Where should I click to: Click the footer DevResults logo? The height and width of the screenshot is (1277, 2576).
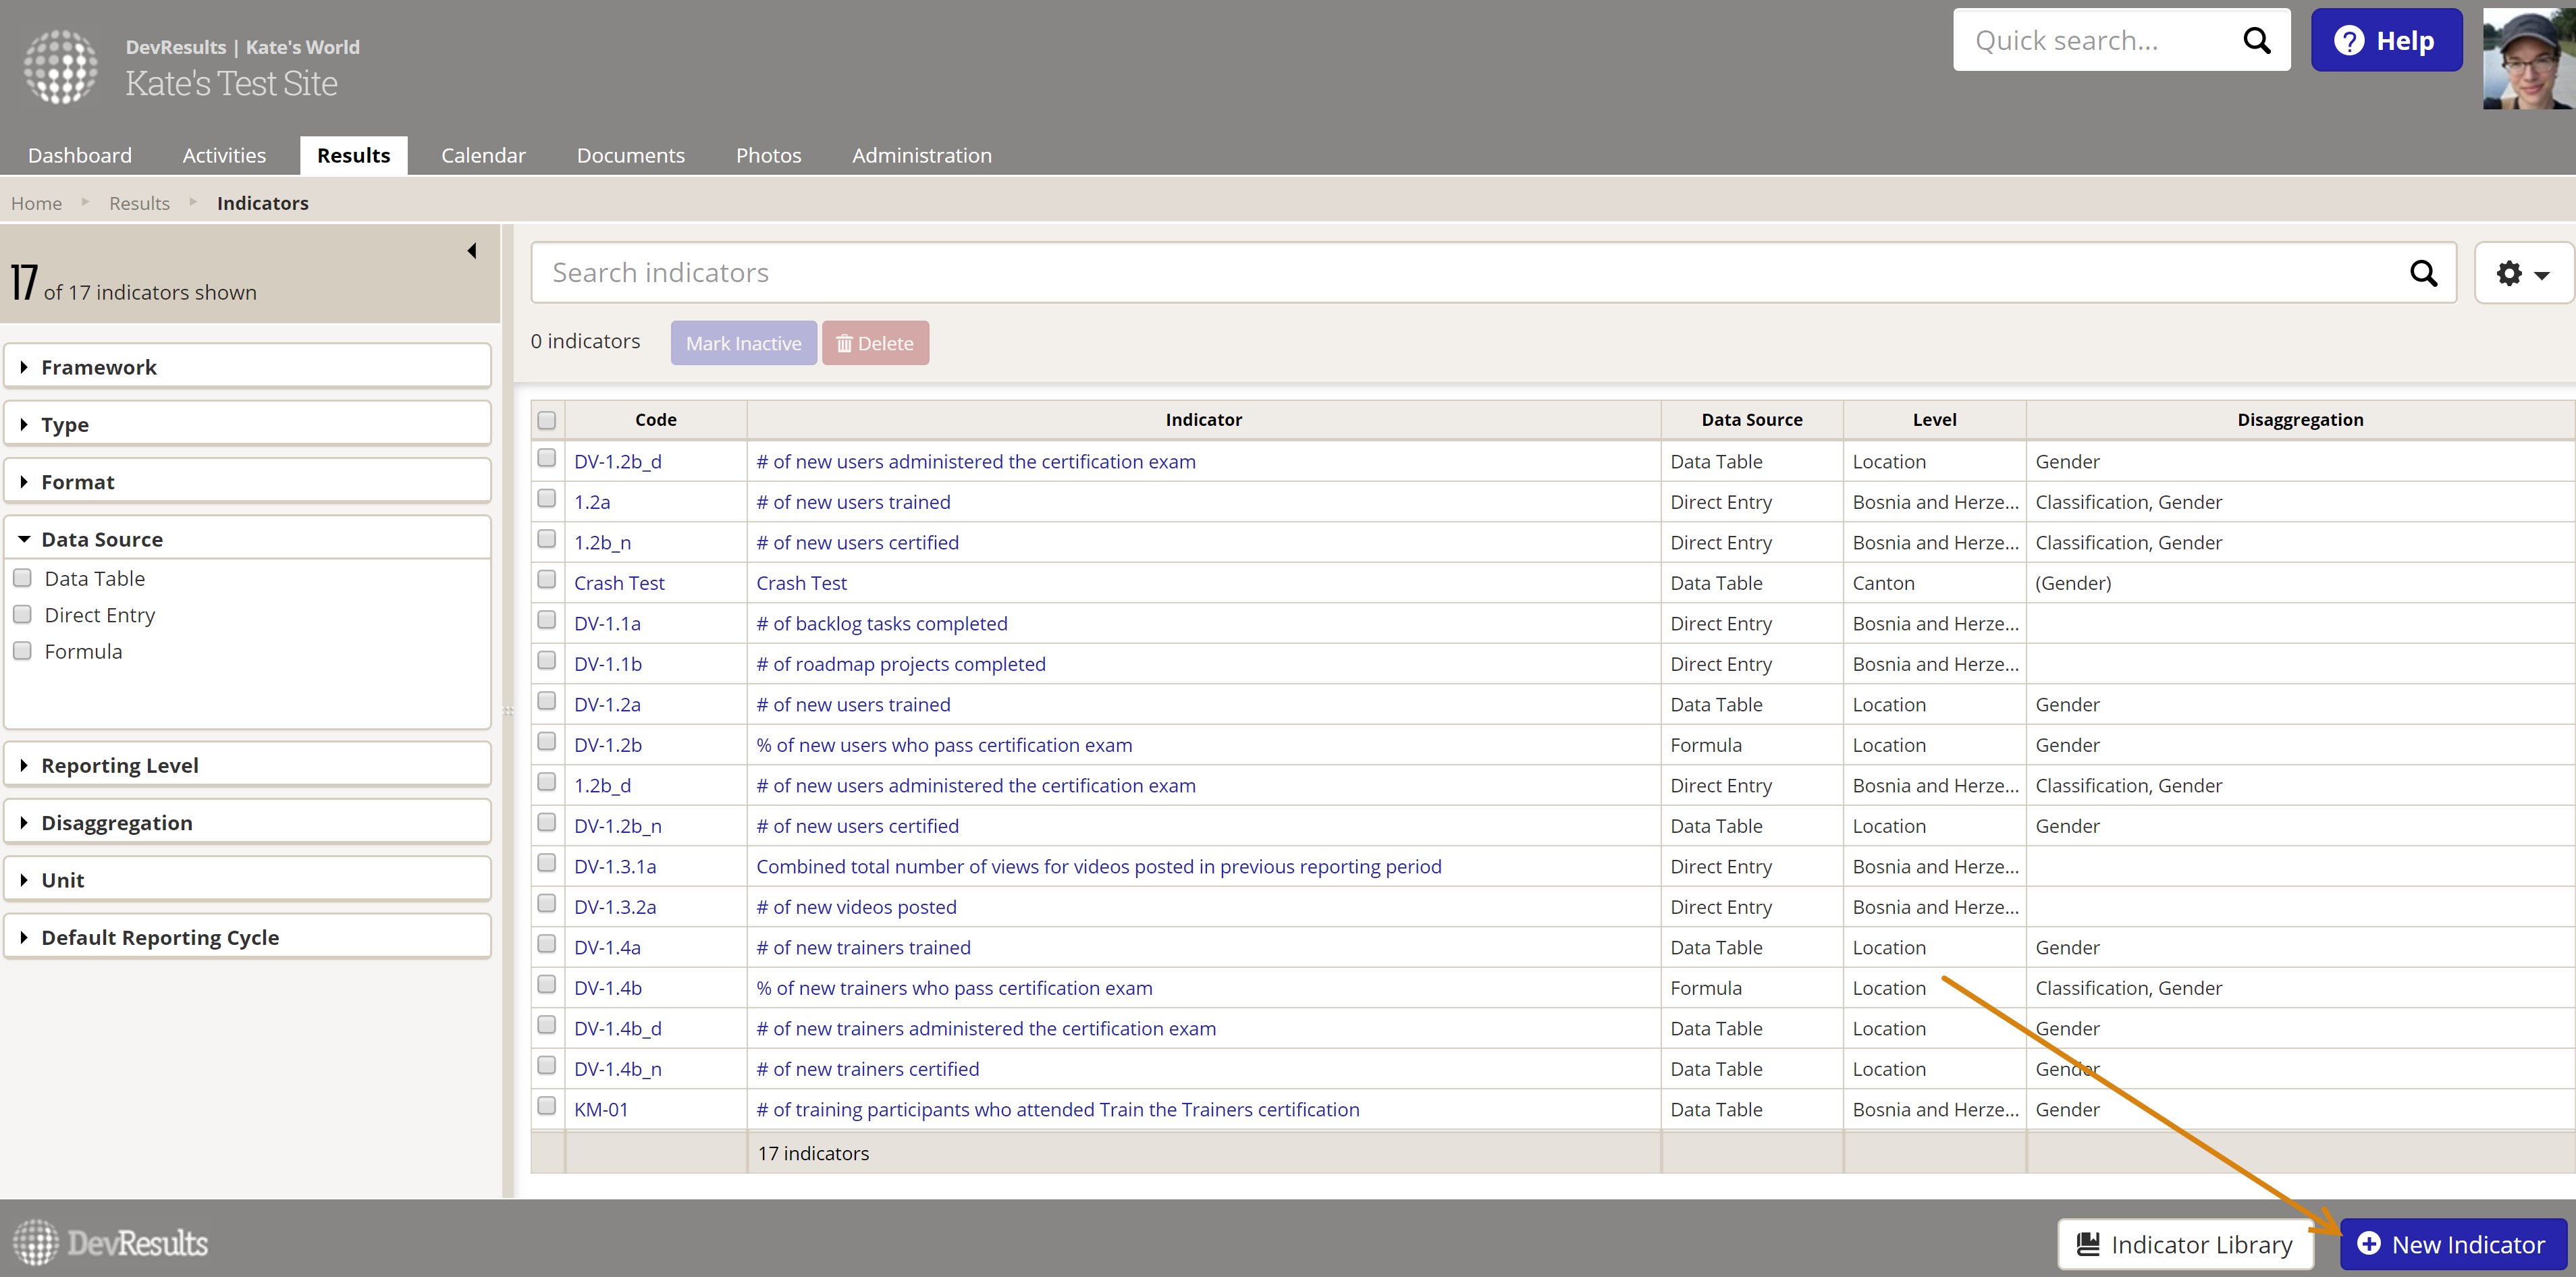(x=110, y=1243)
